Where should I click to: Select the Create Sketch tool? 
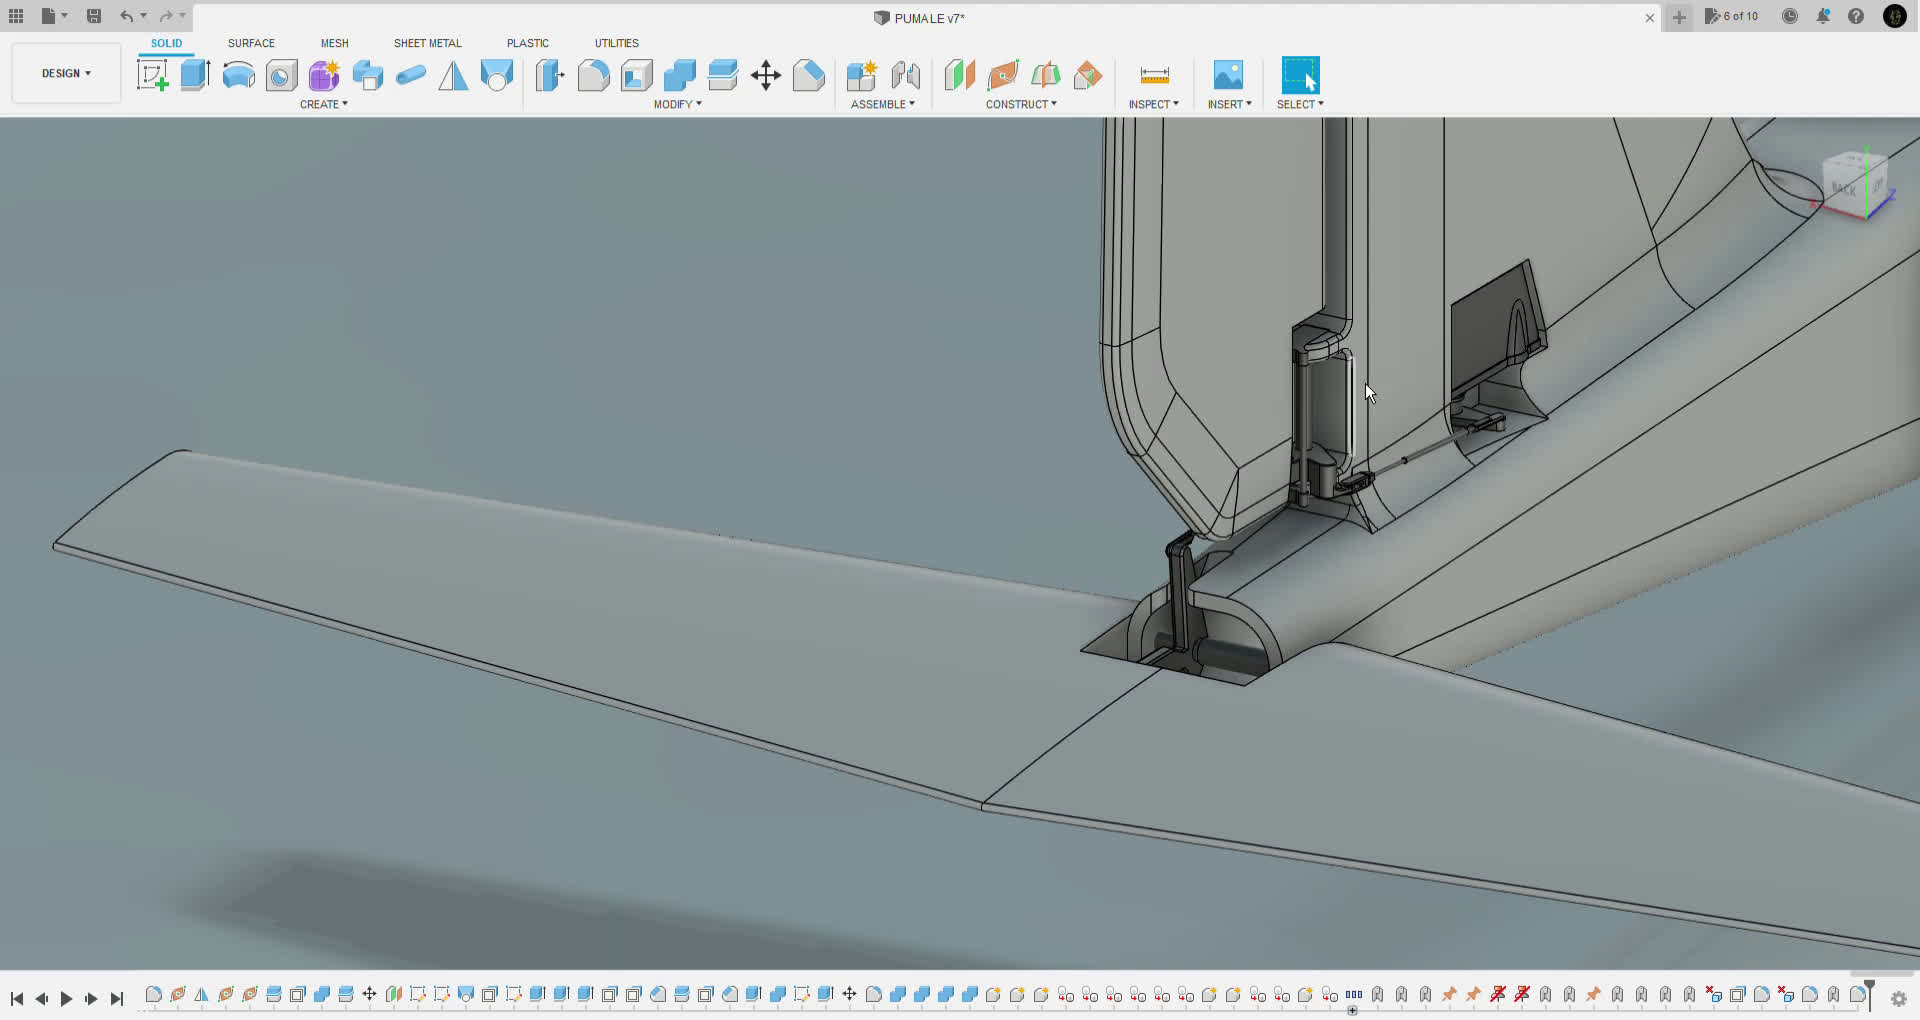click(x=152, y=75)
